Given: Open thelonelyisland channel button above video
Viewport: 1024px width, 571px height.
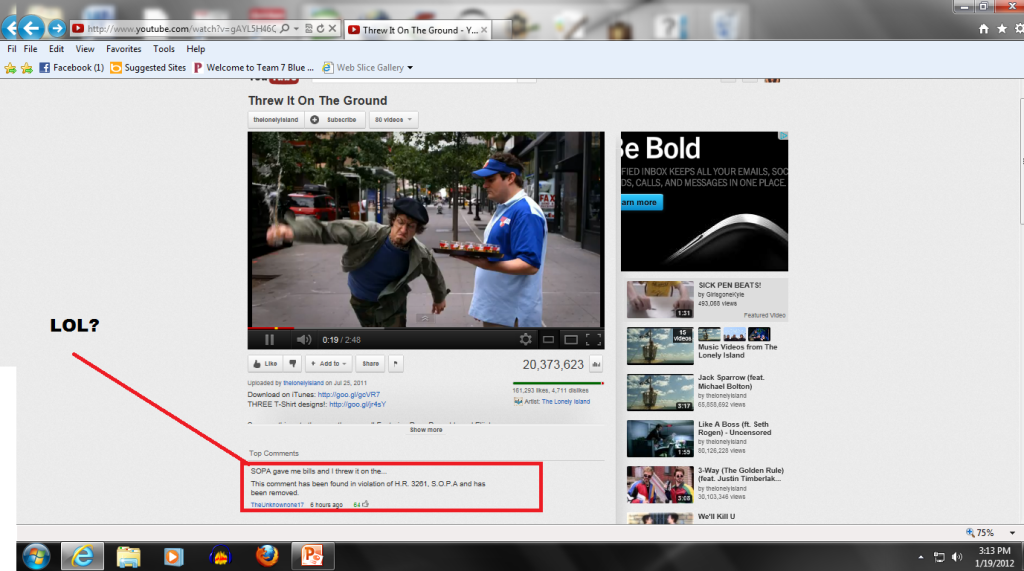Looking at the screenshot, I should click(276, 120).
